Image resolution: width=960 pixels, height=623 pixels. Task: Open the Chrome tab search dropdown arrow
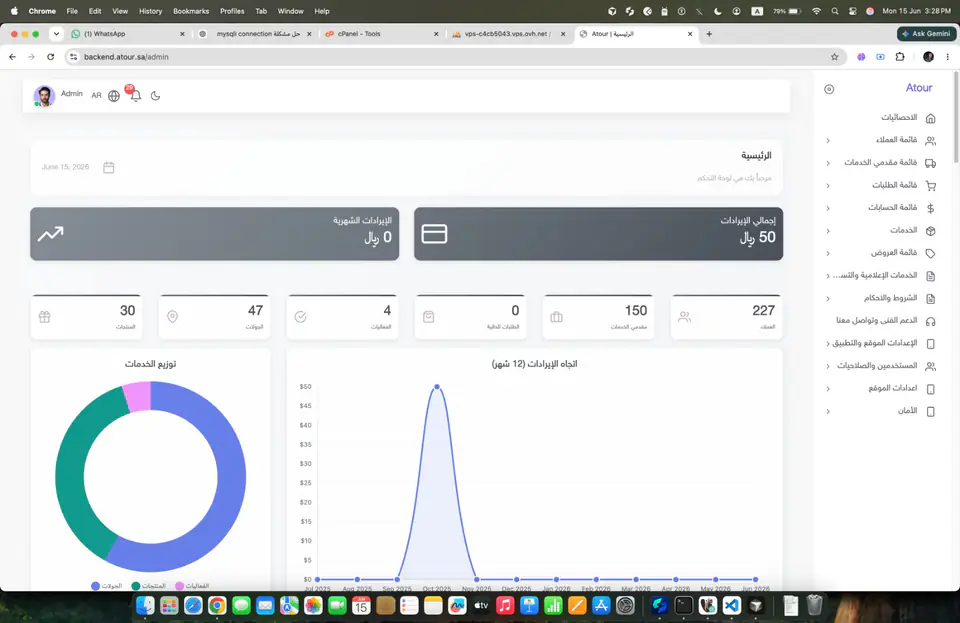(x=56, y=34)
